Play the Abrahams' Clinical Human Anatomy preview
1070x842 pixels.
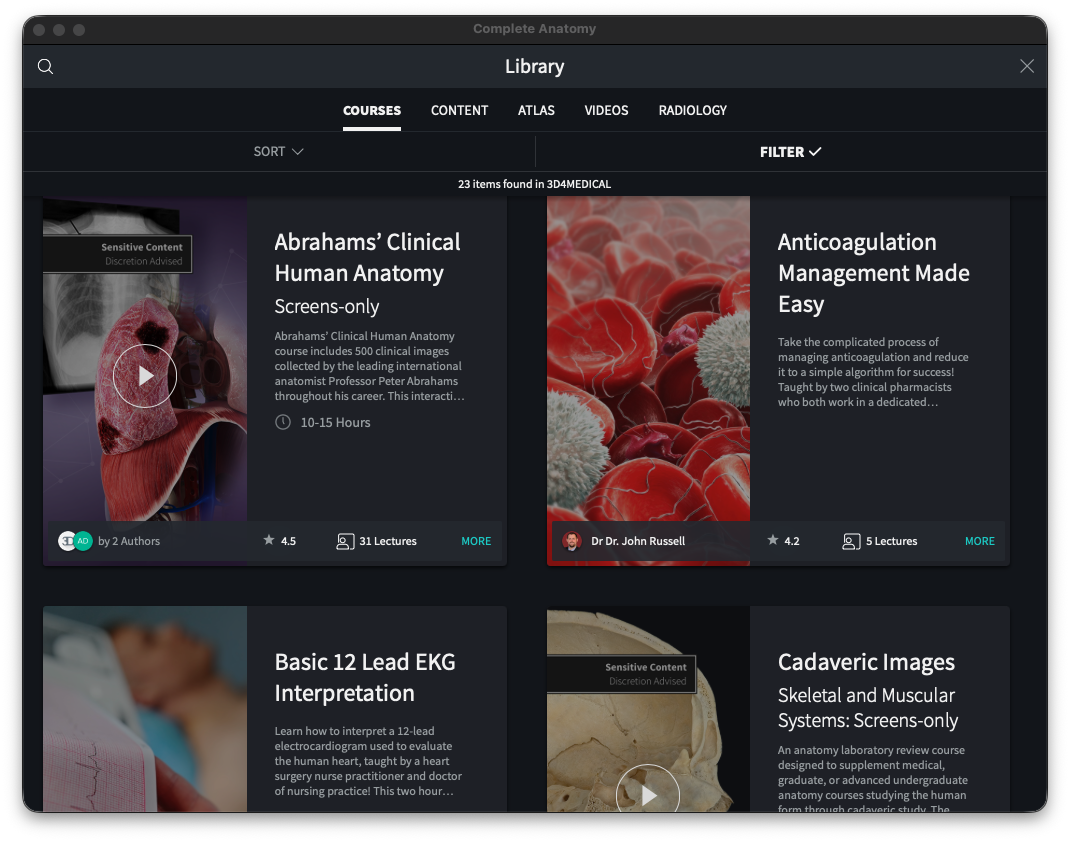[145, 375]
